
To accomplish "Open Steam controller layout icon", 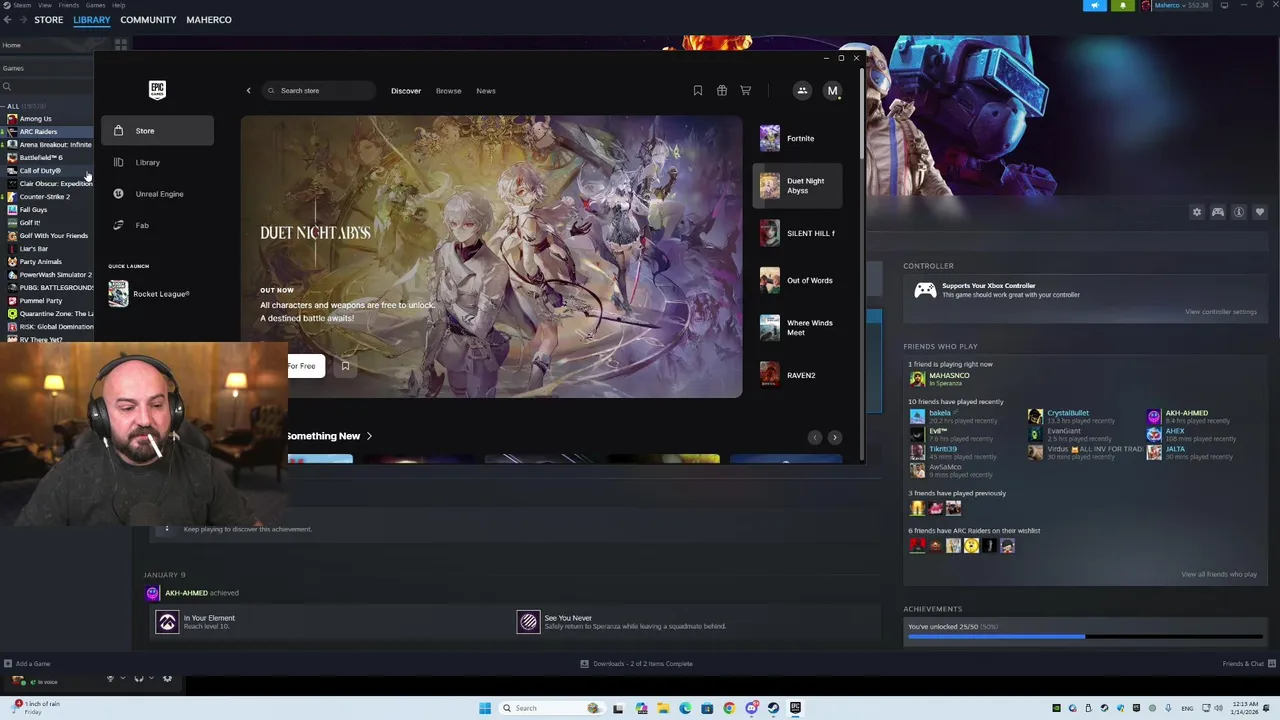I will tap(1218, 212).
